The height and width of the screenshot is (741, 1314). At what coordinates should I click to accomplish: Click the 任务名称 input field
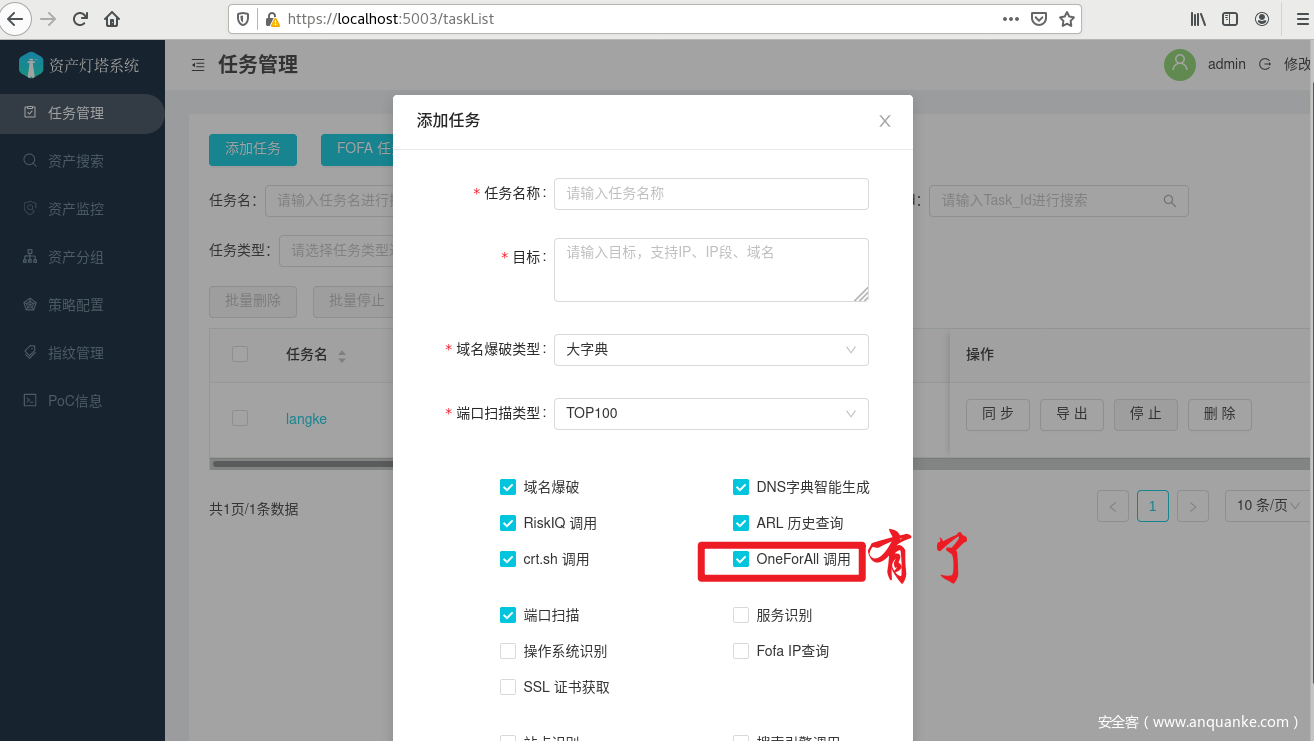tap(710, 194)
